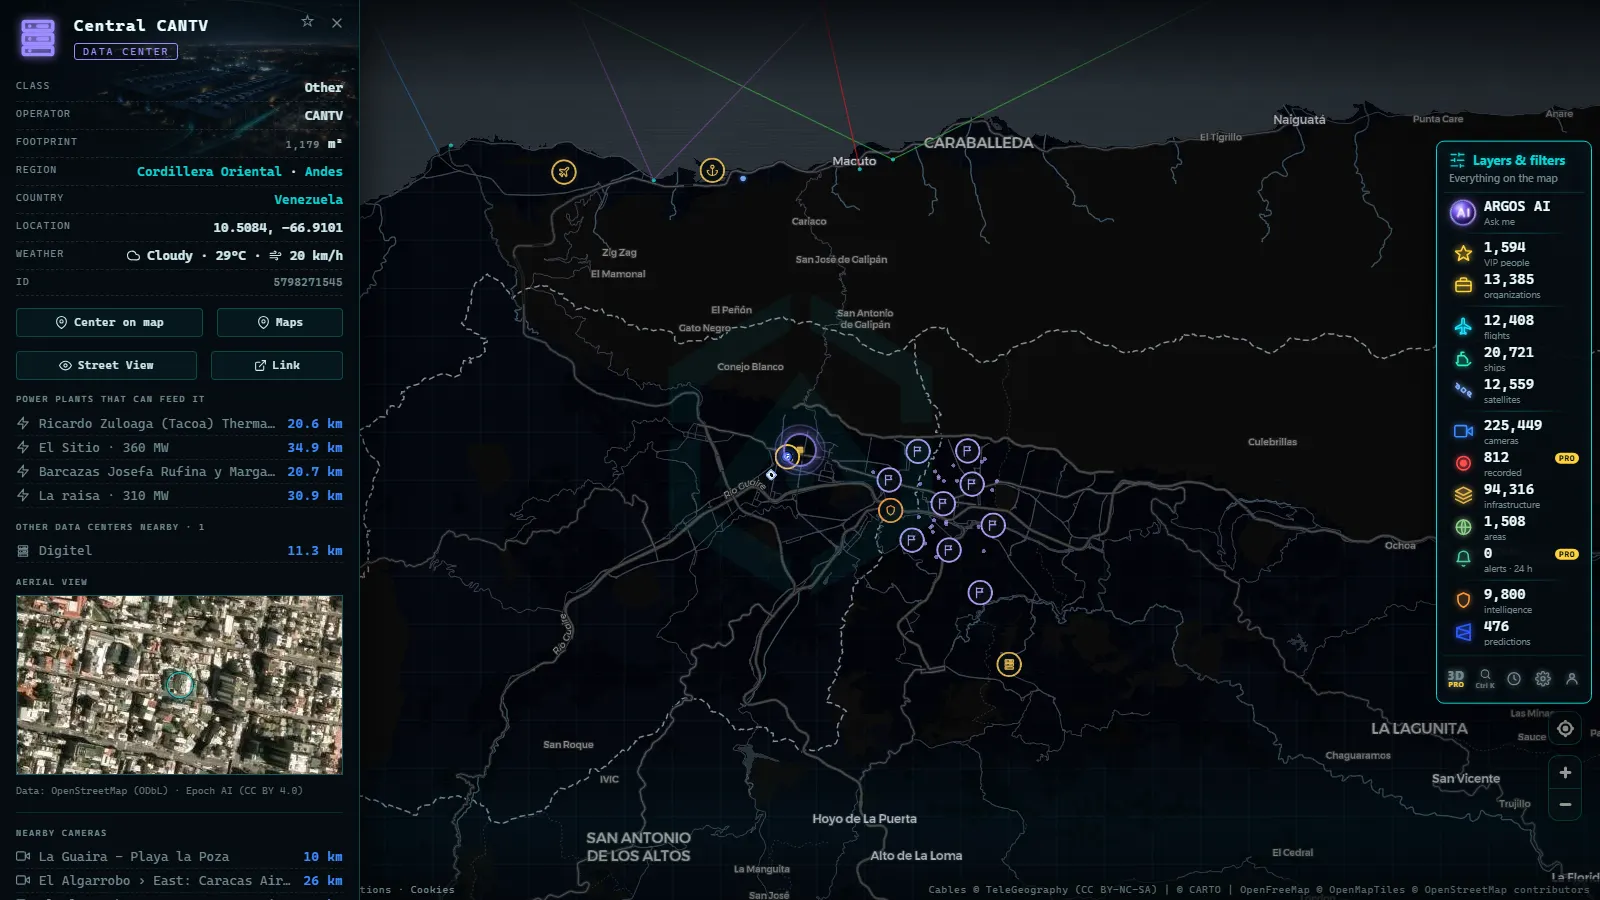Toggle the organizations layer
This screenshot has width=1600, height=900.
[x=1513, y=285]
